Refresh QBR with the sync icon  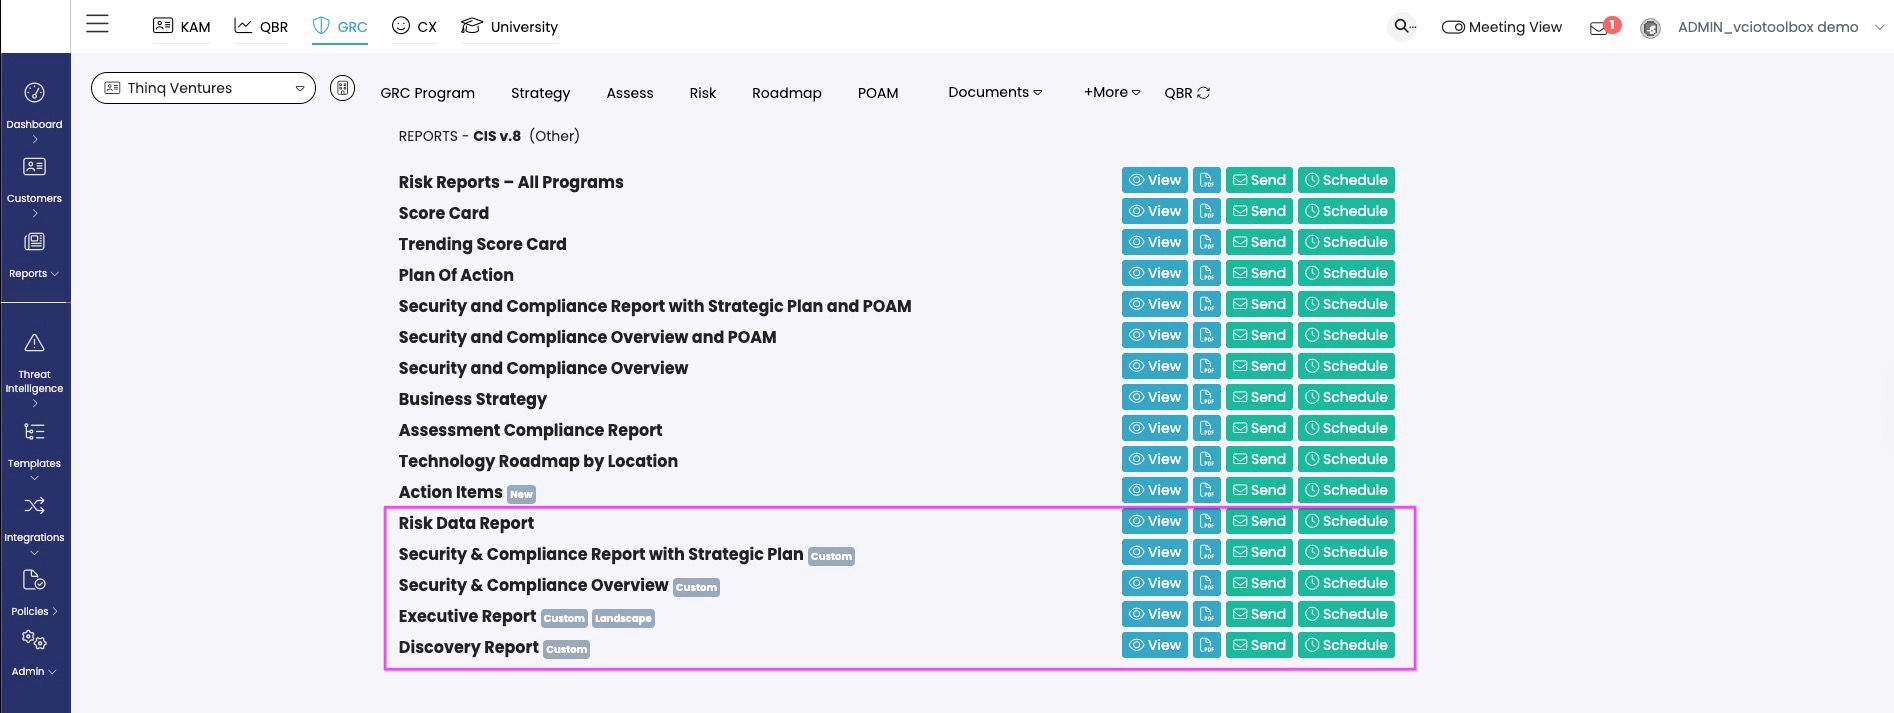(1204, 93)
